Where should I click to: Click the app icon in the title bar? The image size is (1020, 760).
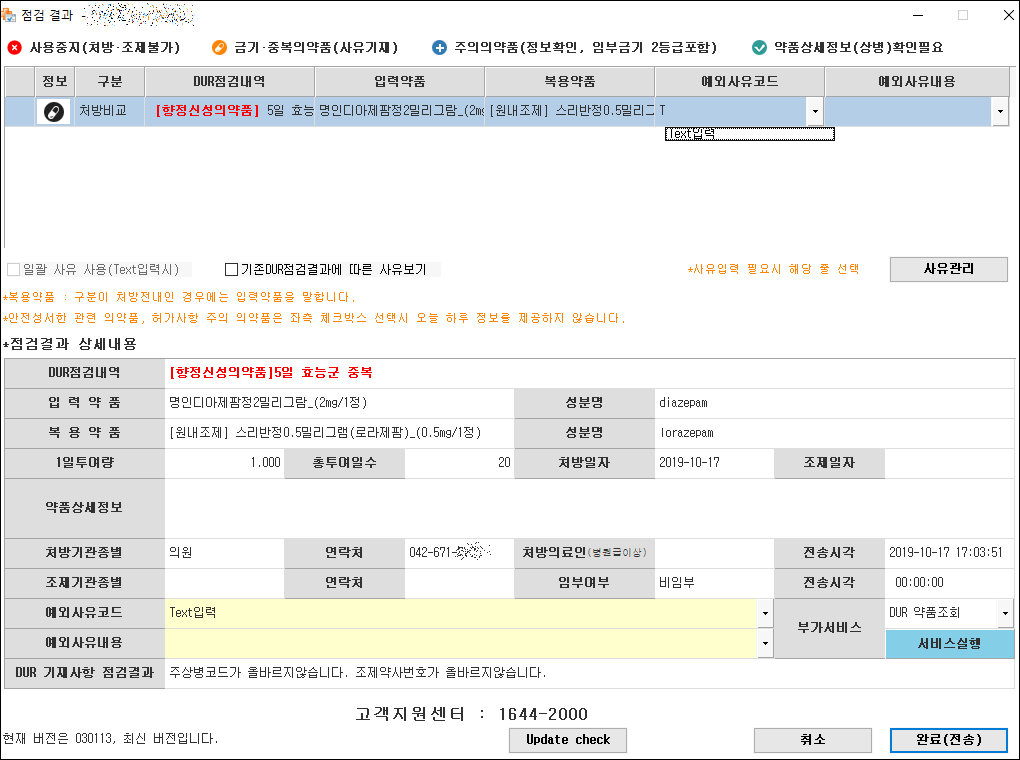[x=10, y=15]
